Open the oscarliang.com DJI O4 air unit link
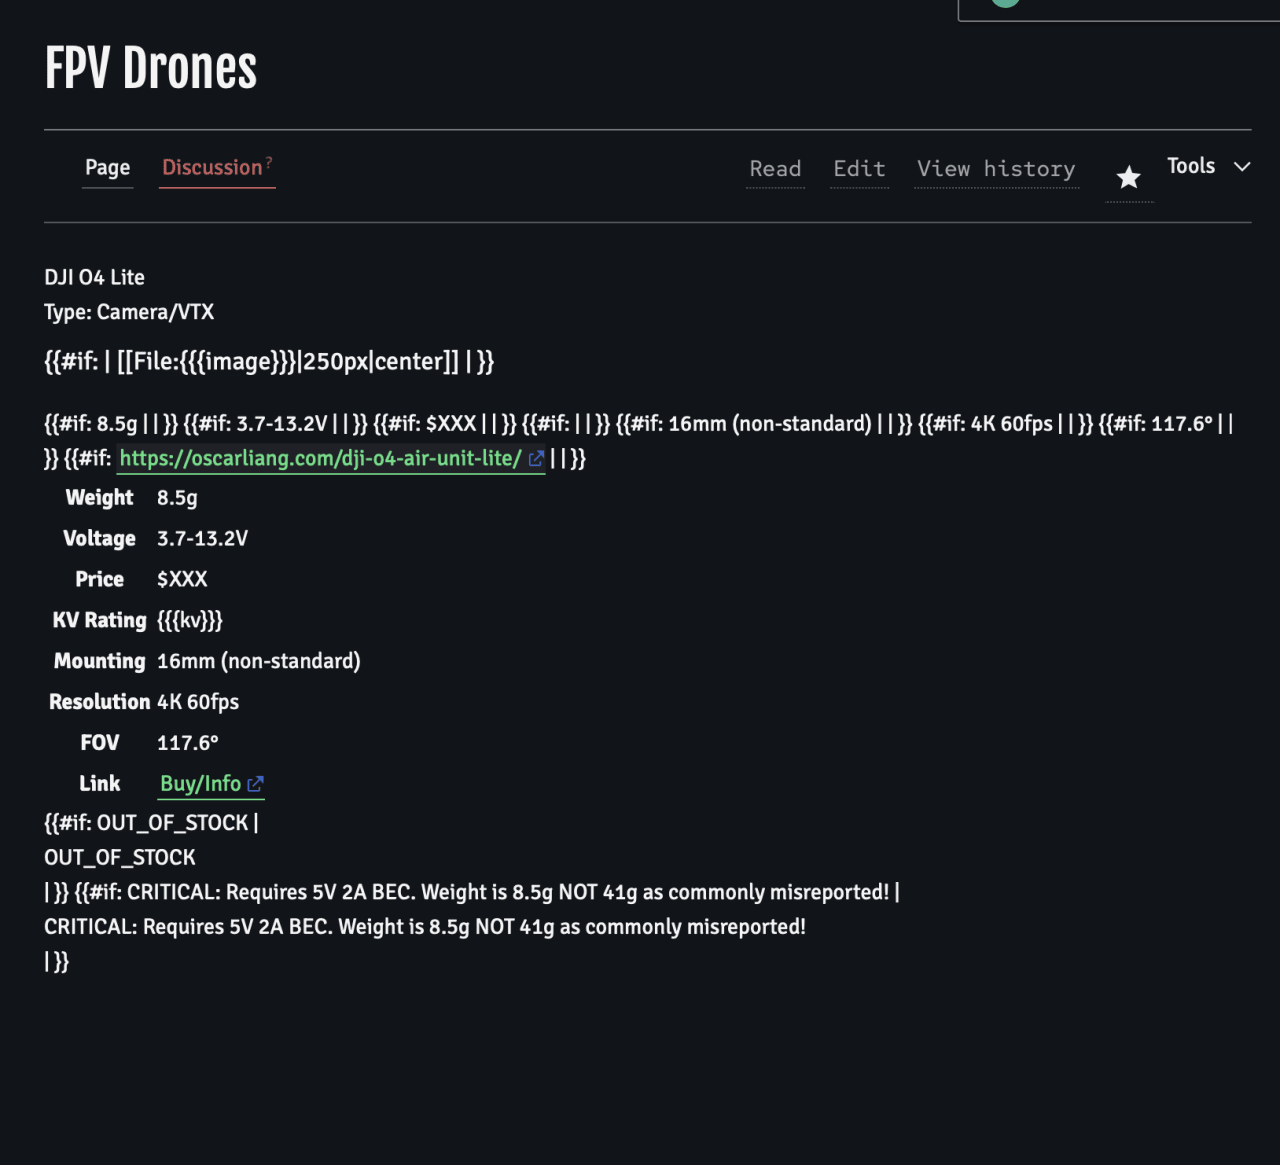Image resolution: width=1280 pixels, height=1165 pixels. pyautogui.click(x=320, y=458)
